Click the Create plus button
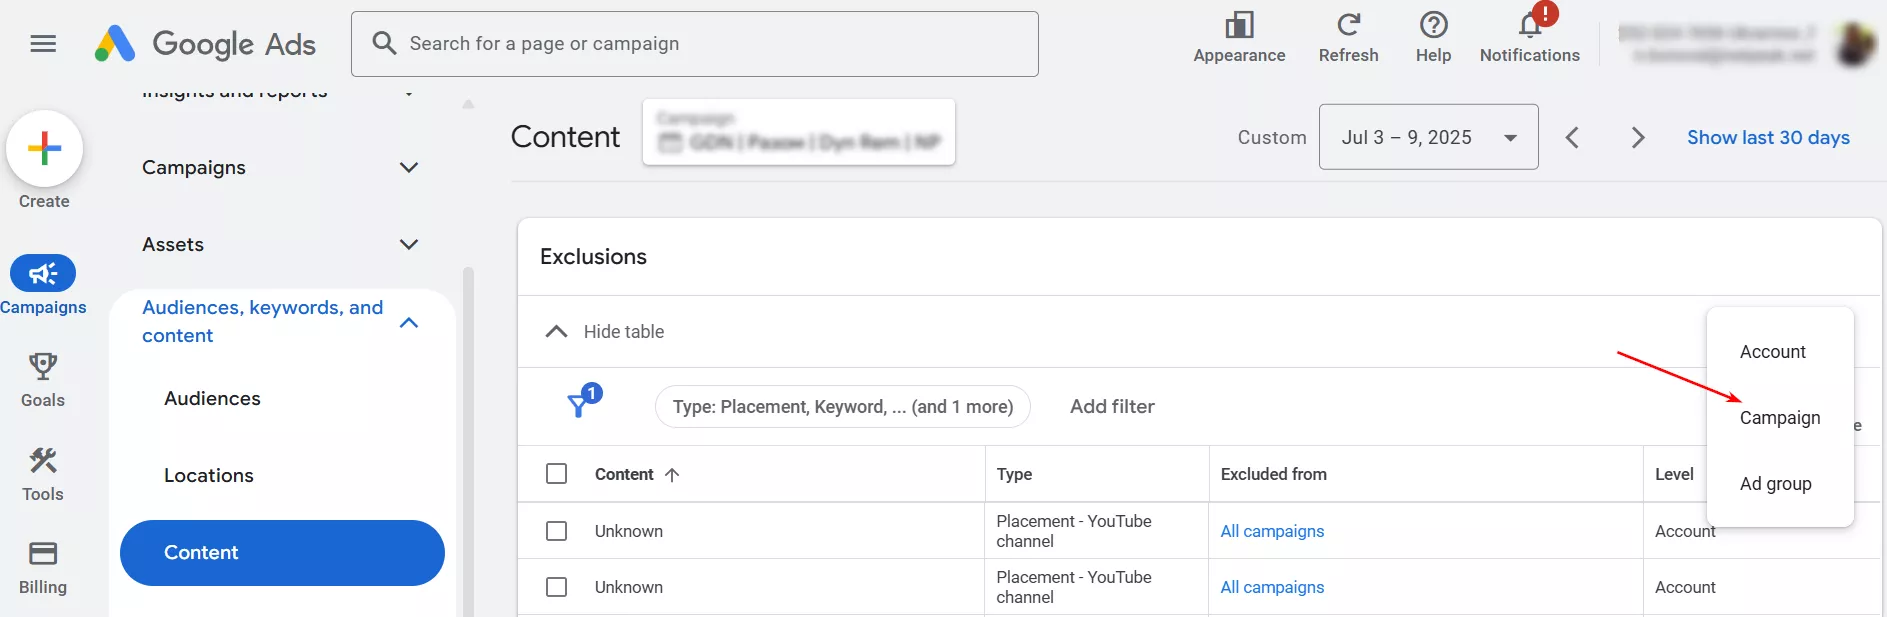The image size is (1887, 617). [x=44, y=149]
